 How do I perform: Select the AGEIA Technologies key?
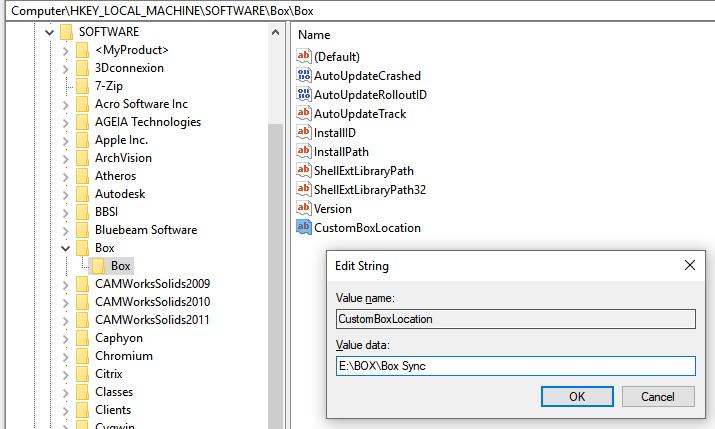pyautogui.click(x=148, y=122)
